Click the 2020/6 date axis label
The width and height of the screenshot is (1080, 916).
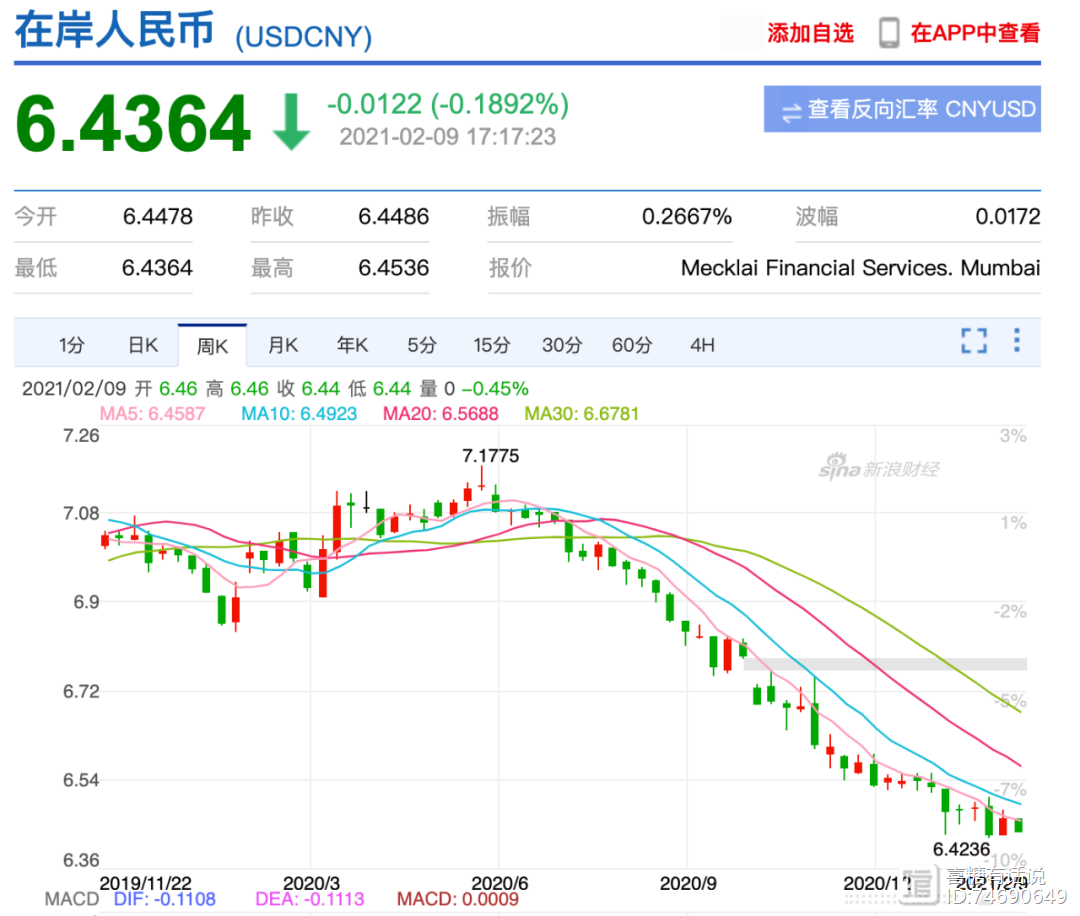[x=499, y=883]
